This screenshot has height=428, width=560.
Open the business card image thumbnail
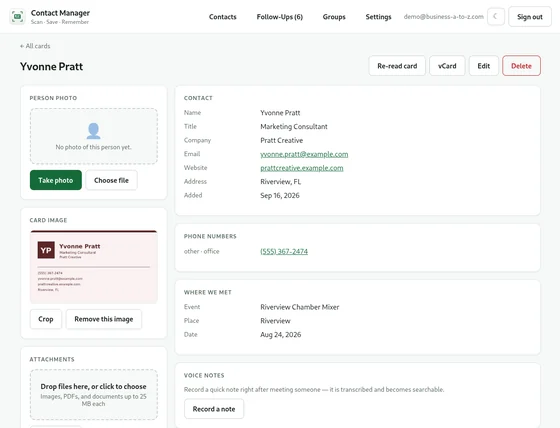94,267
